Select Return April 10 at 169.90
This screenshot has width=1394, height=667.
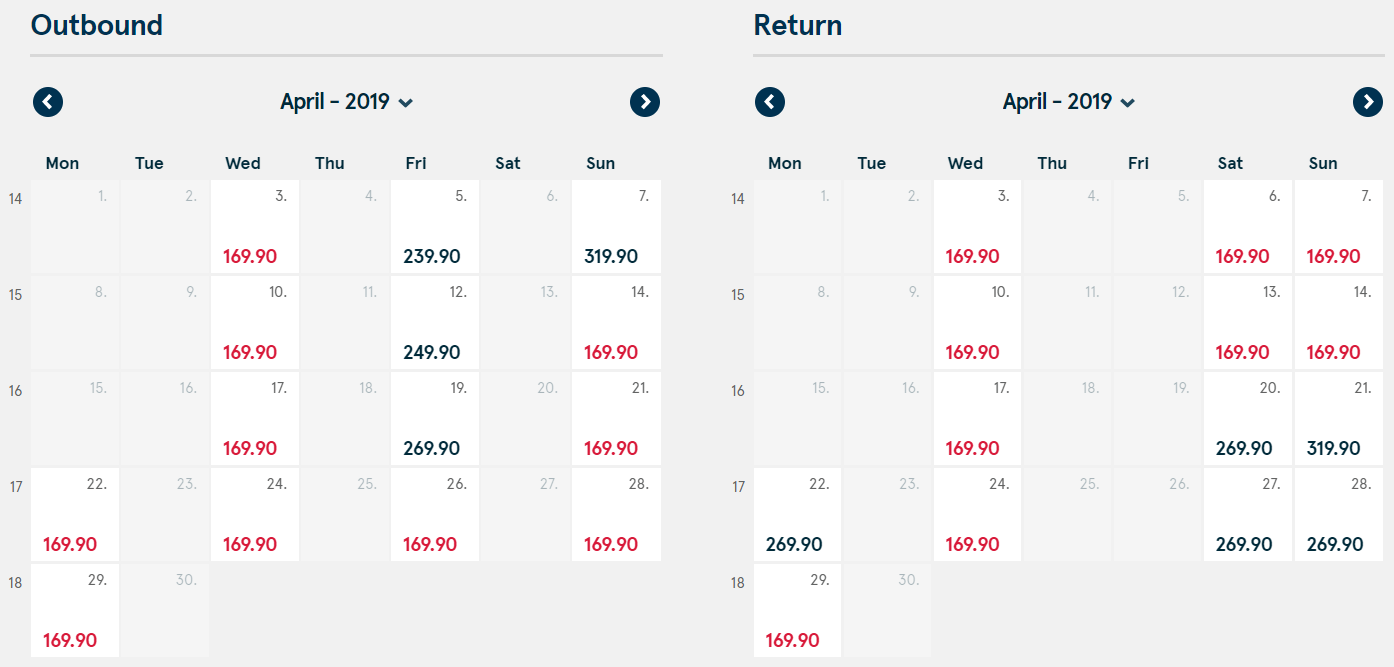(x=977, y=323)
